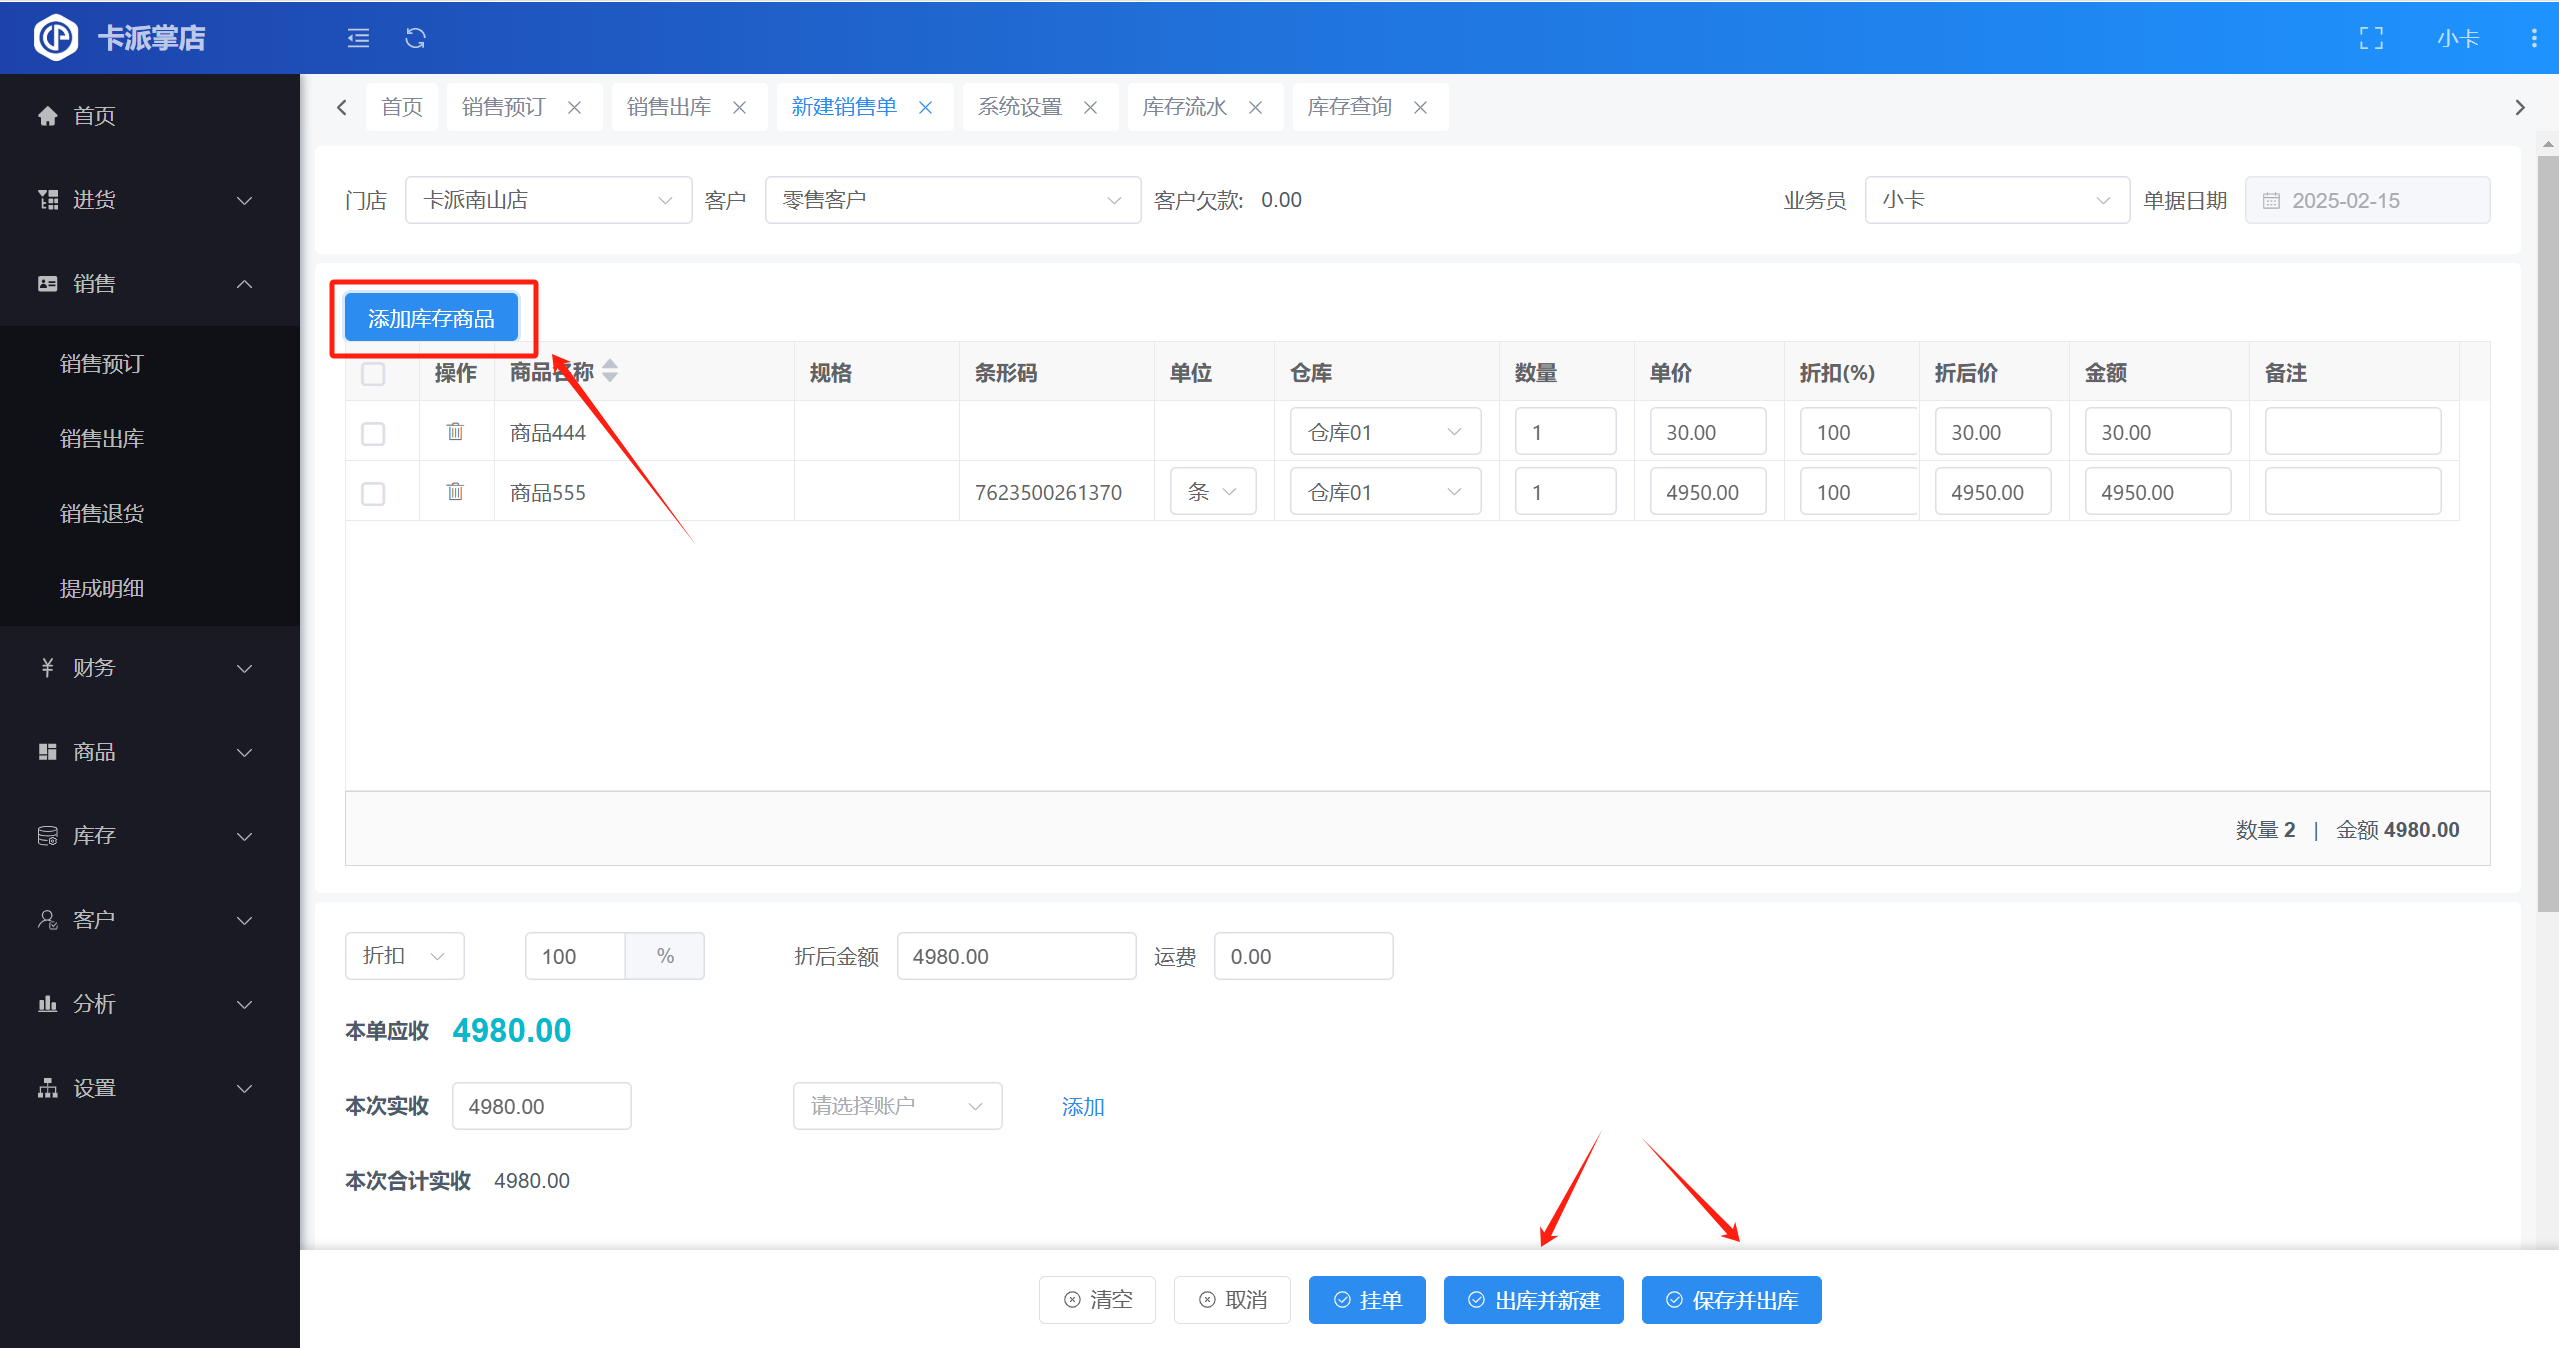This screenshot has width=2559, height=1348.
Task: Open 销售退货 in sidebar
Action: pyautogui.click(x=102, y=513)
